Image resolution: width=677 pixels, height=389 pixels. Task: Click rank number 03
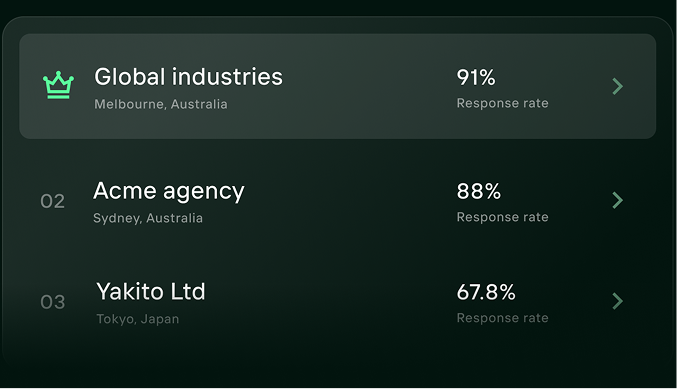pyautogui.click(x=53, y=302)
